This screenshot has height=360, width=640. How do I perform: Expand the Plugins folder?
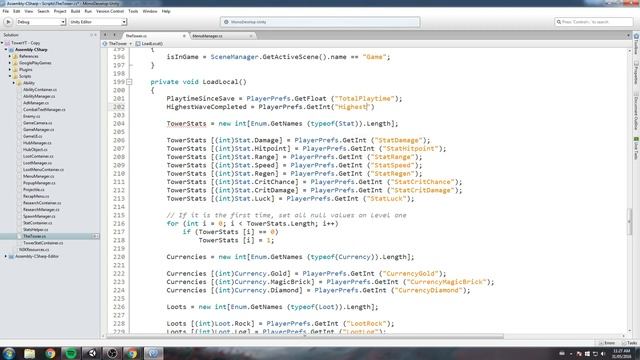(10, 70)
